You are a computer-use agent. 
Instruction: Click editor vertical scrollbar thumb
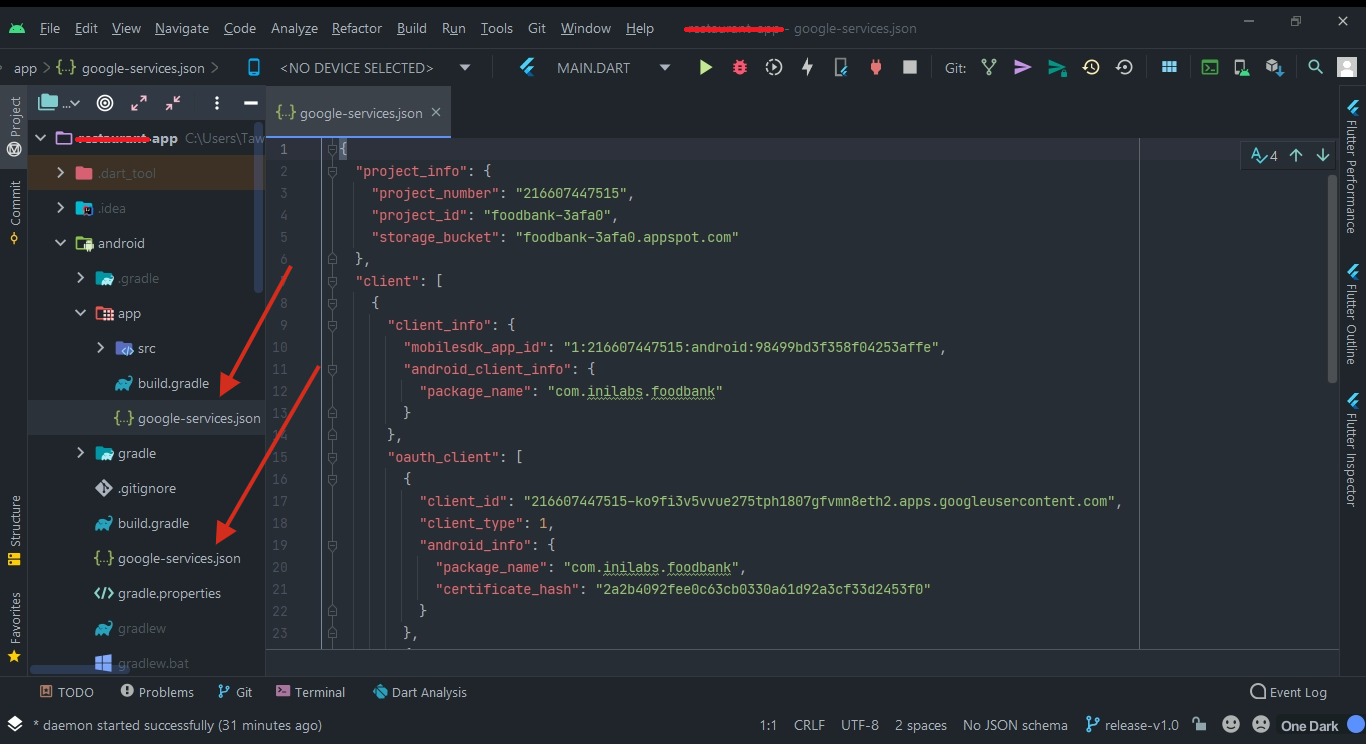[x=1332, y=279]
